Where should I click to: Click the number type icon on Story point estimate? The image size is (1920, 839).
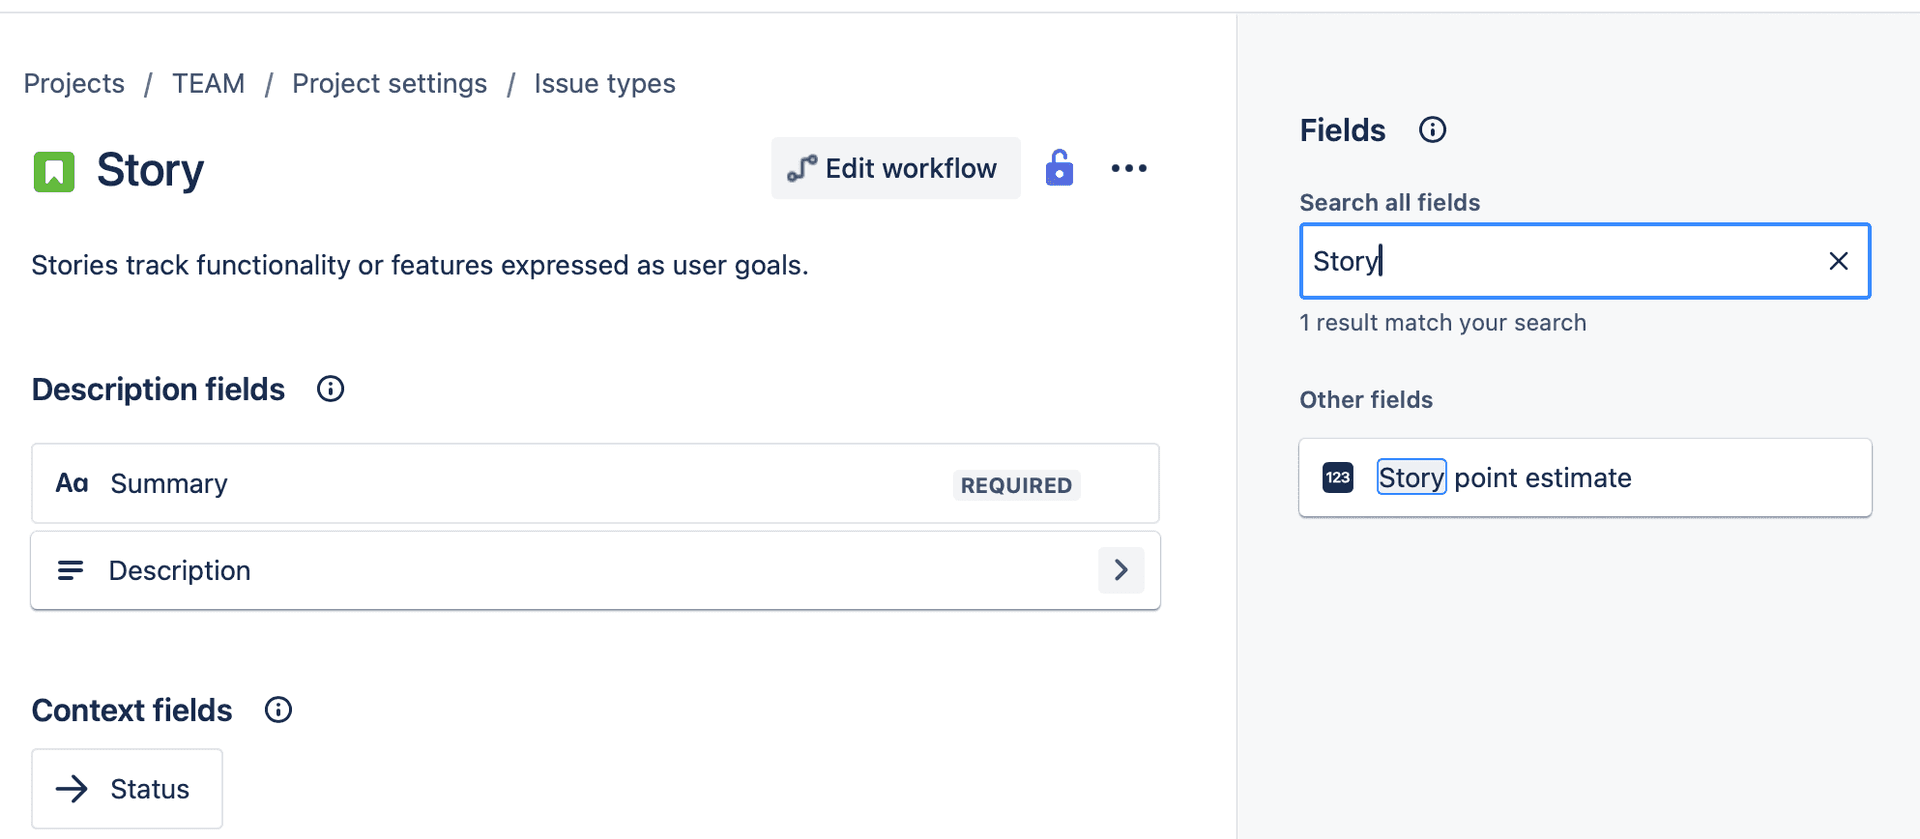tap(1337, 477)
